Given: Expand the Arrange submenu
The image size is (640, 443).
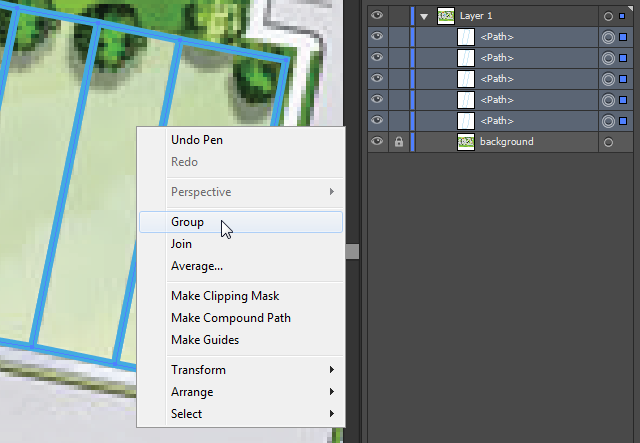Looking at the screenshot, I should pyautogui.click(x=241, y=392).
